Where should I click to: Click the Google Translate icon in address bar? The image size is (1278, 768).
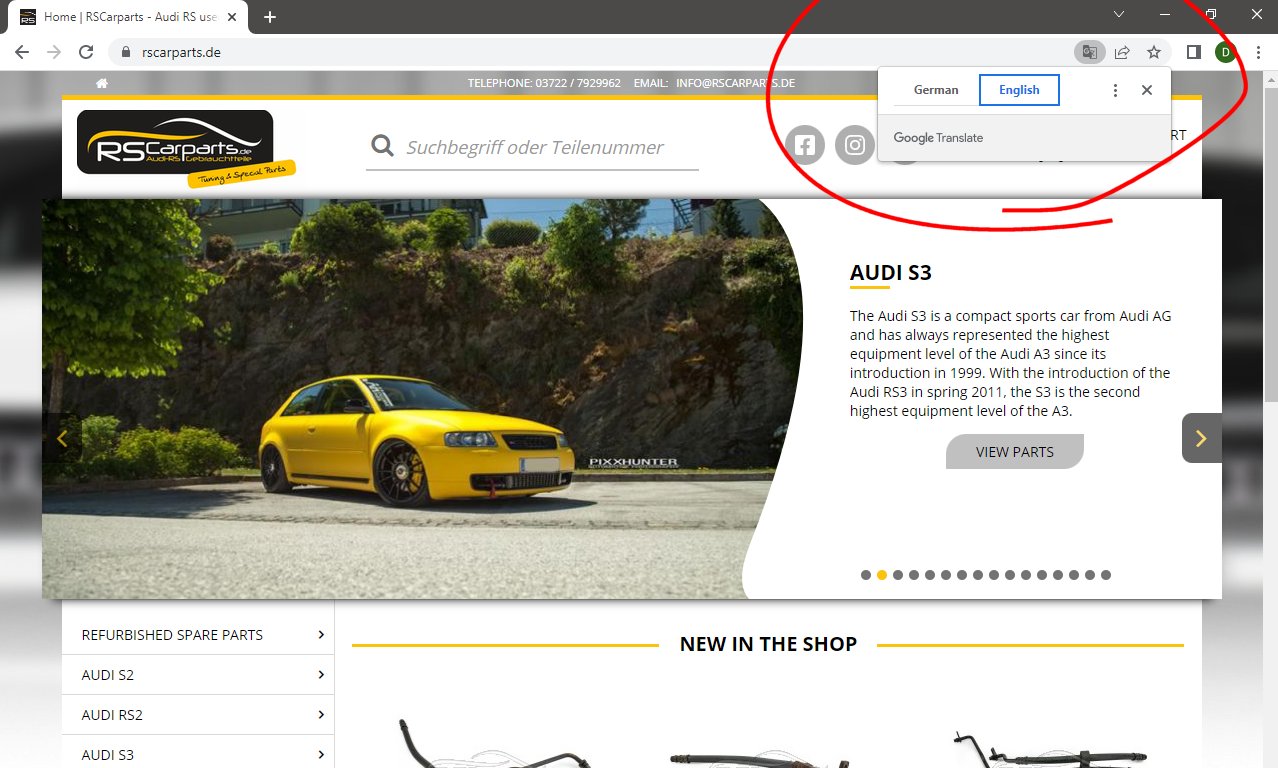click(x=1087, y=52)
